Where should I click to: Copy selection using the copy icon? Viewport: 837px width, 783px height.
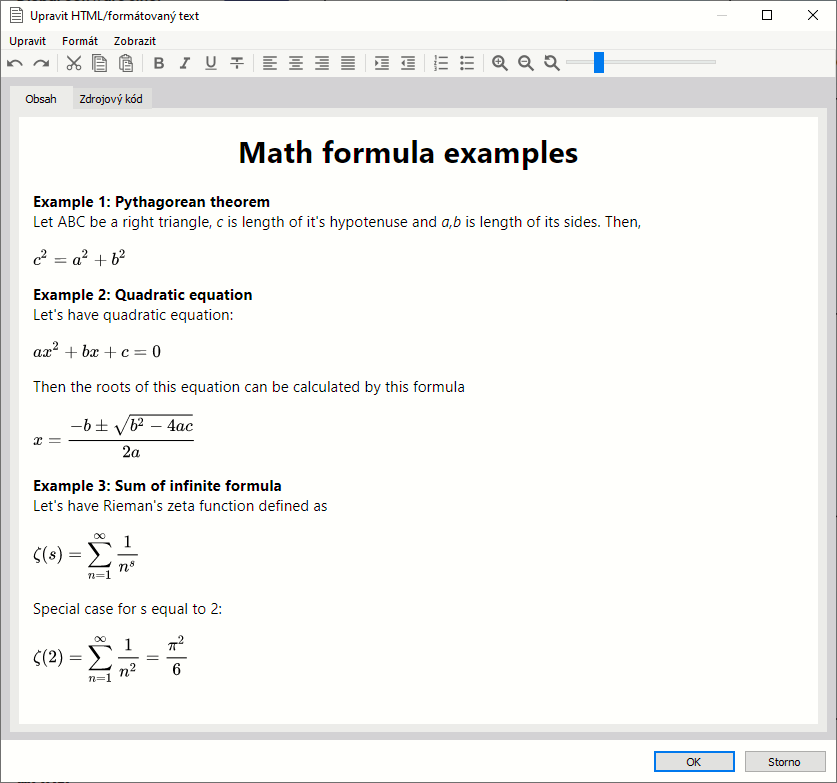point(99,63)
